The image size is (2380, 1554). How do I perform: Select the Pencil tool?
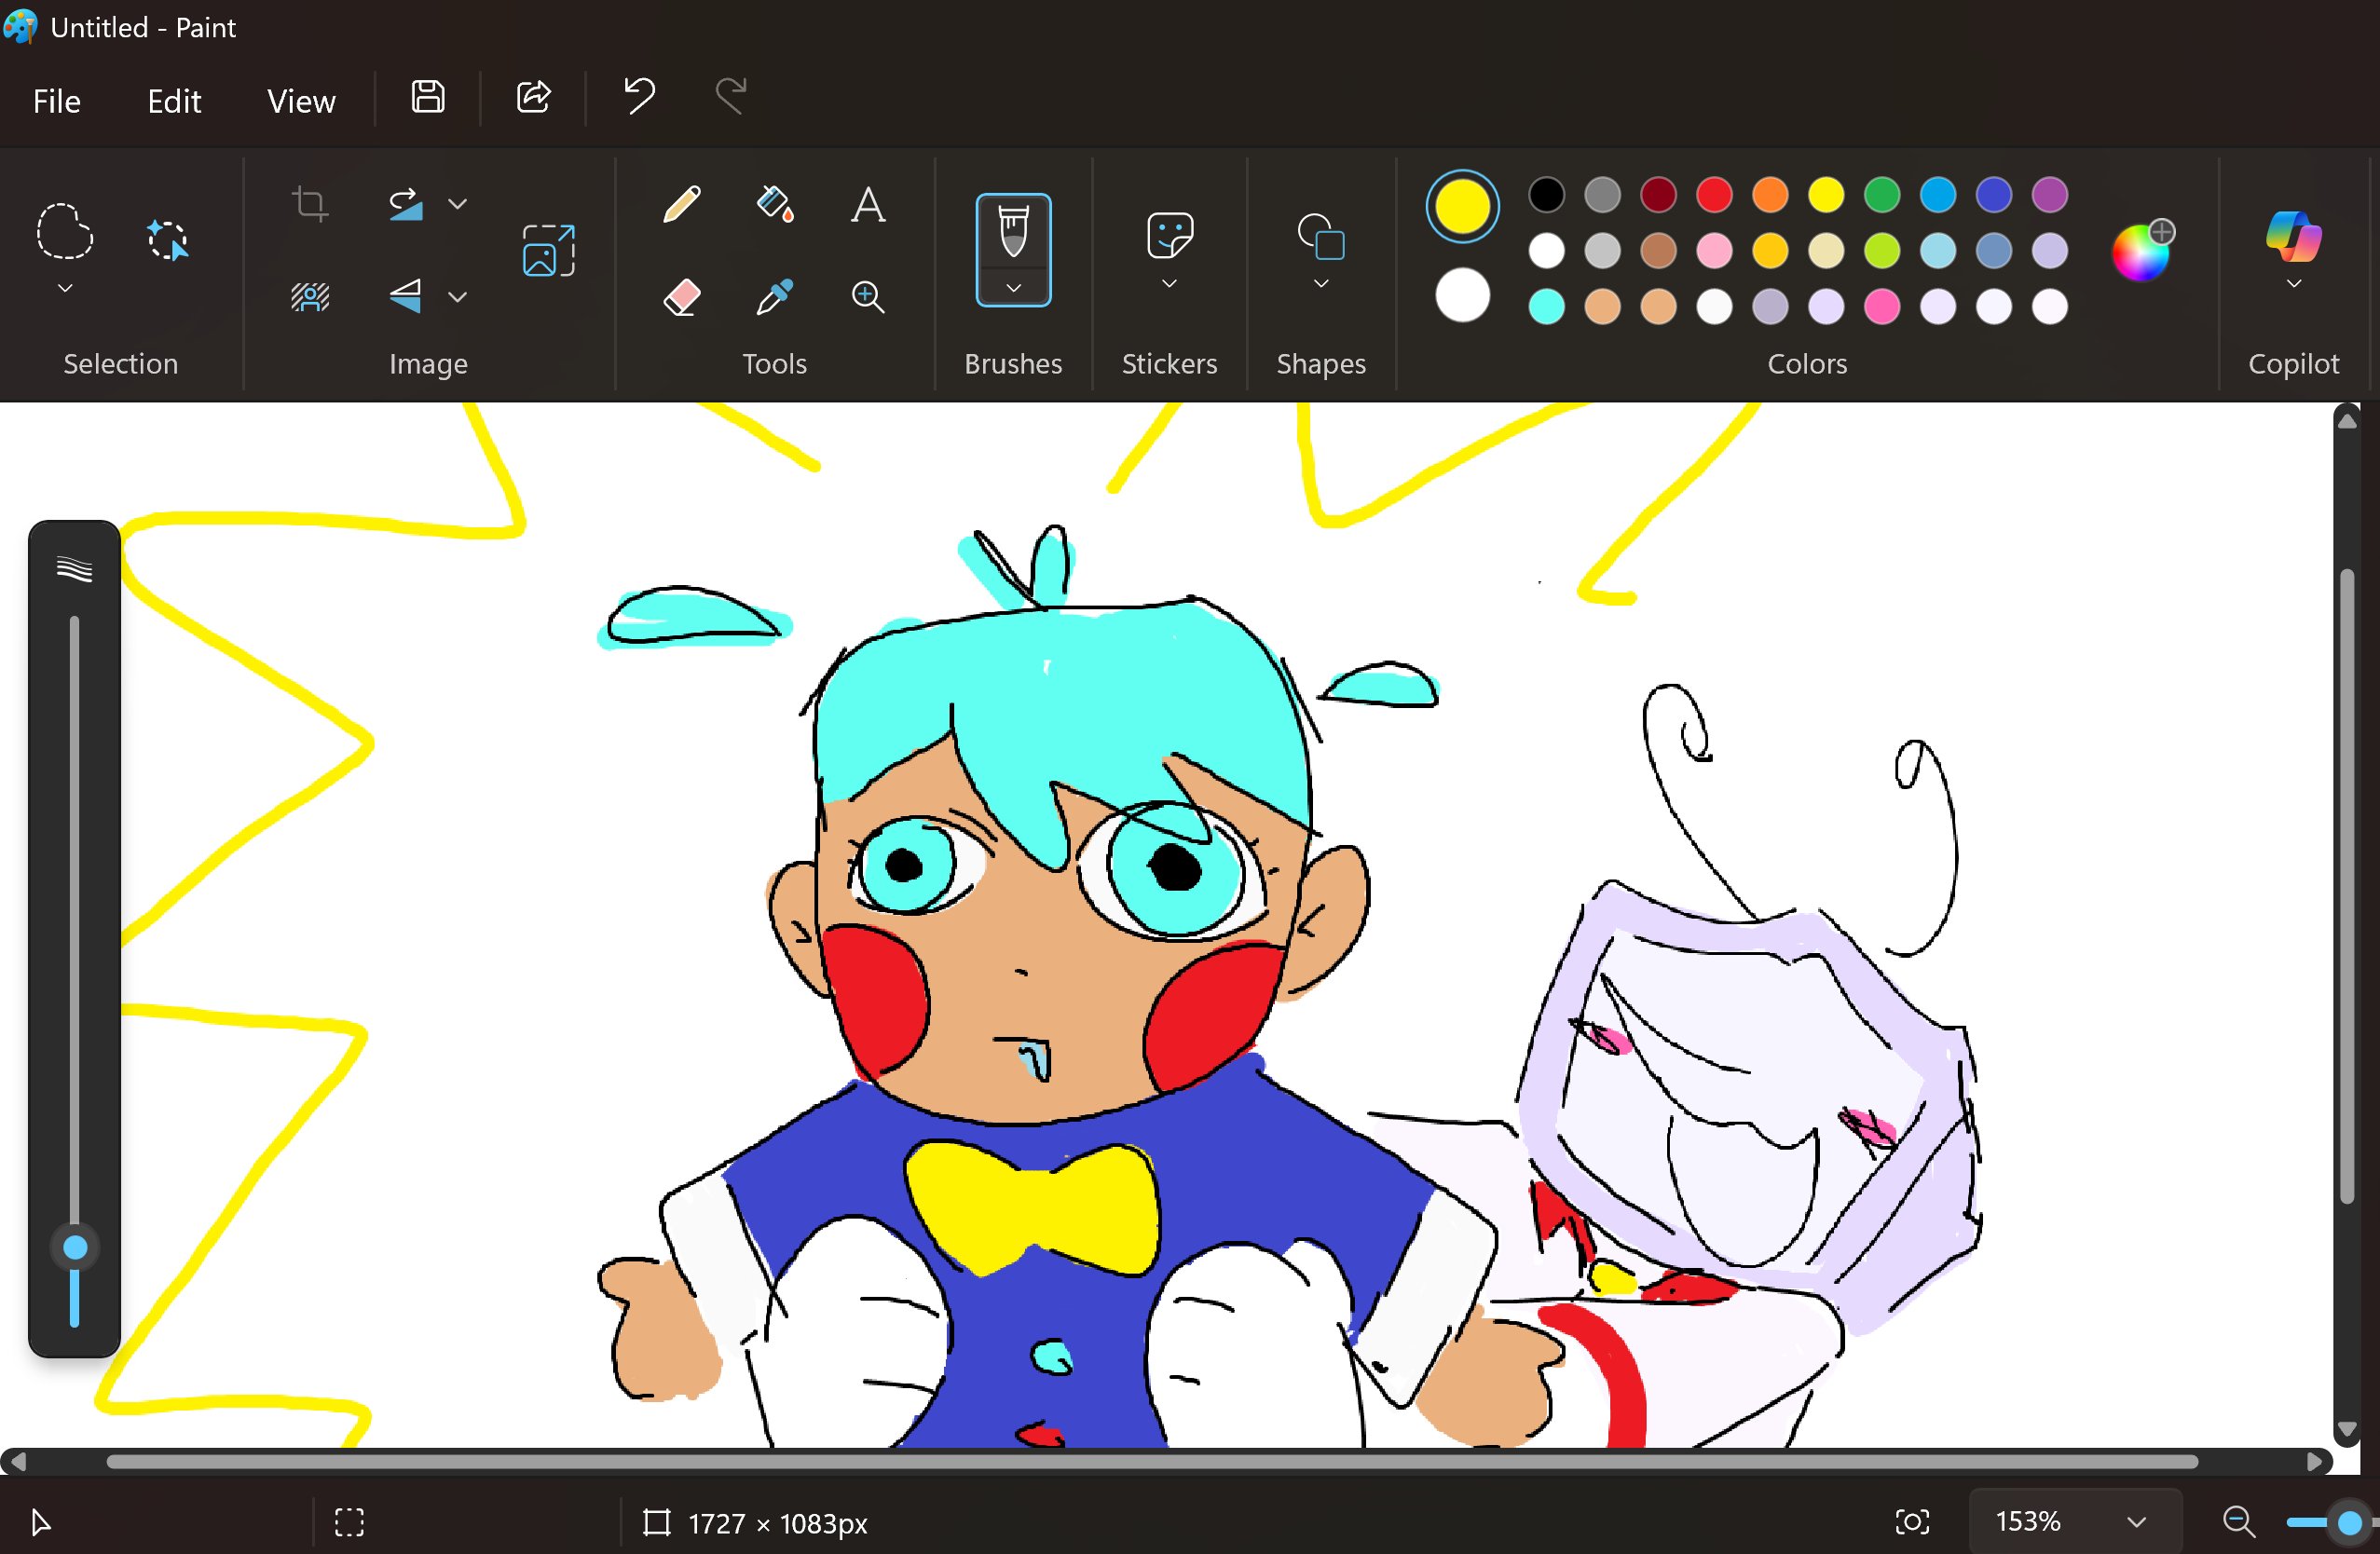[x=682, y=204]
